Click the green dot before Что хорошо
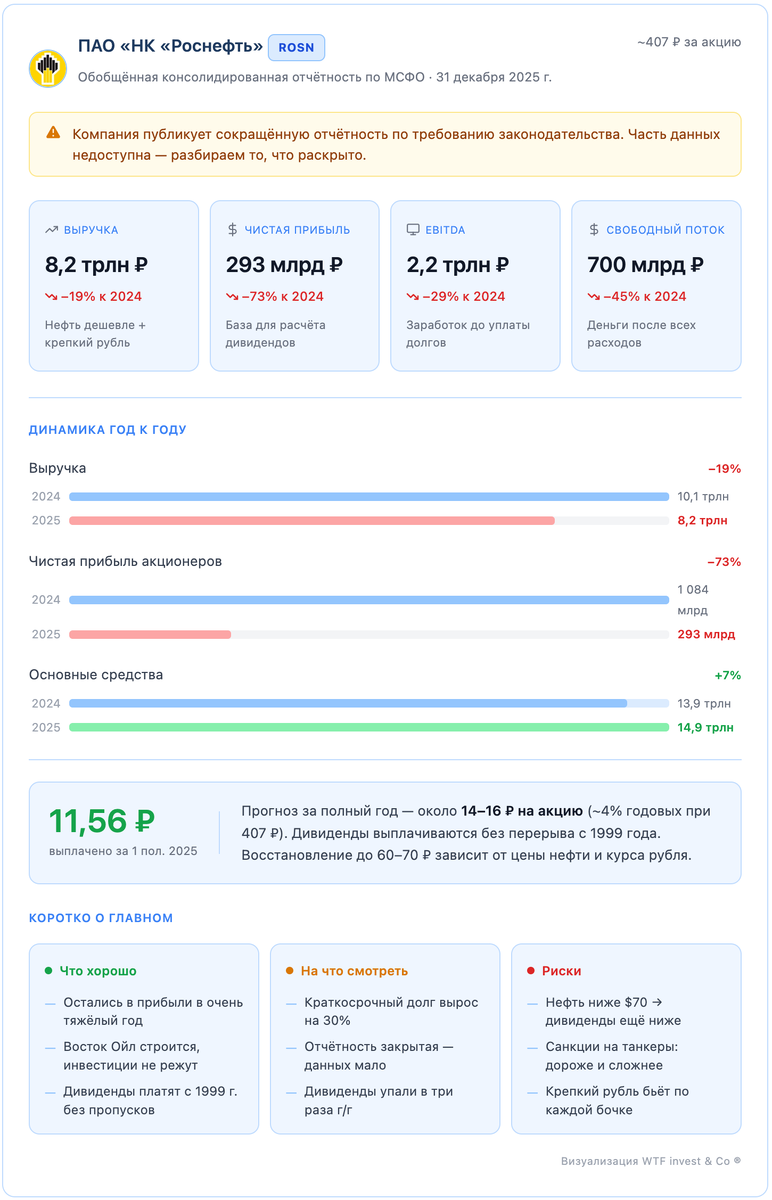 tap(48, 971)
